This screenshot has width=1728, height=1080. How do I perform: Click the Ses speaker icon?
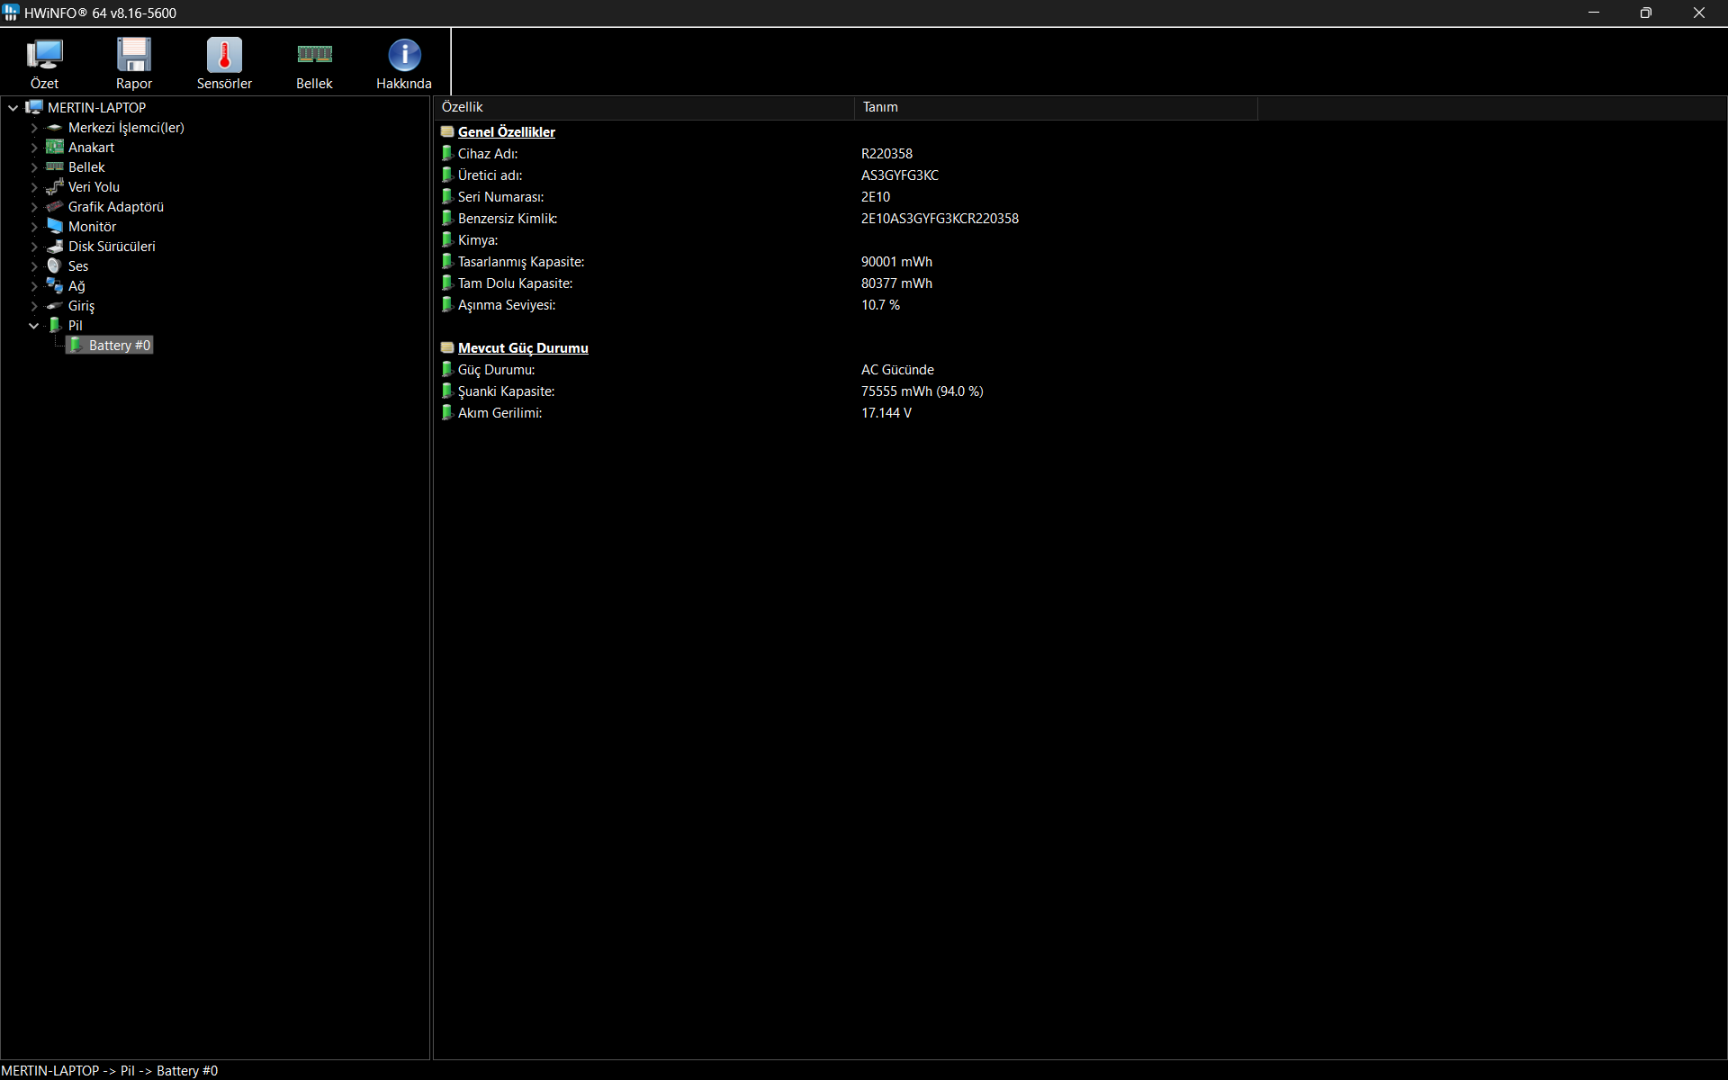[55, 266]
